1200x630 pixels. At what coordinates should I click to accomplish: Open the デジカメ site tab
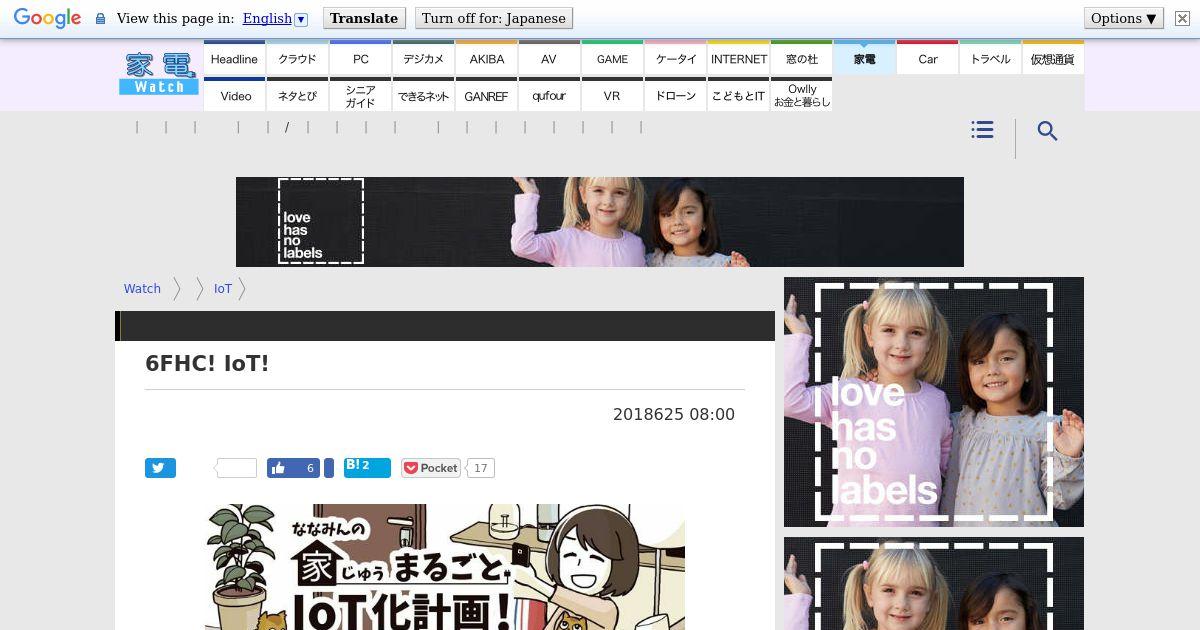423,59
